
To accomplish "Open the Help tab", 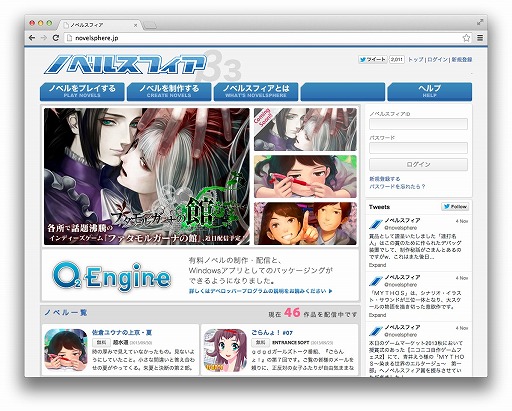I will click(430, 91).
